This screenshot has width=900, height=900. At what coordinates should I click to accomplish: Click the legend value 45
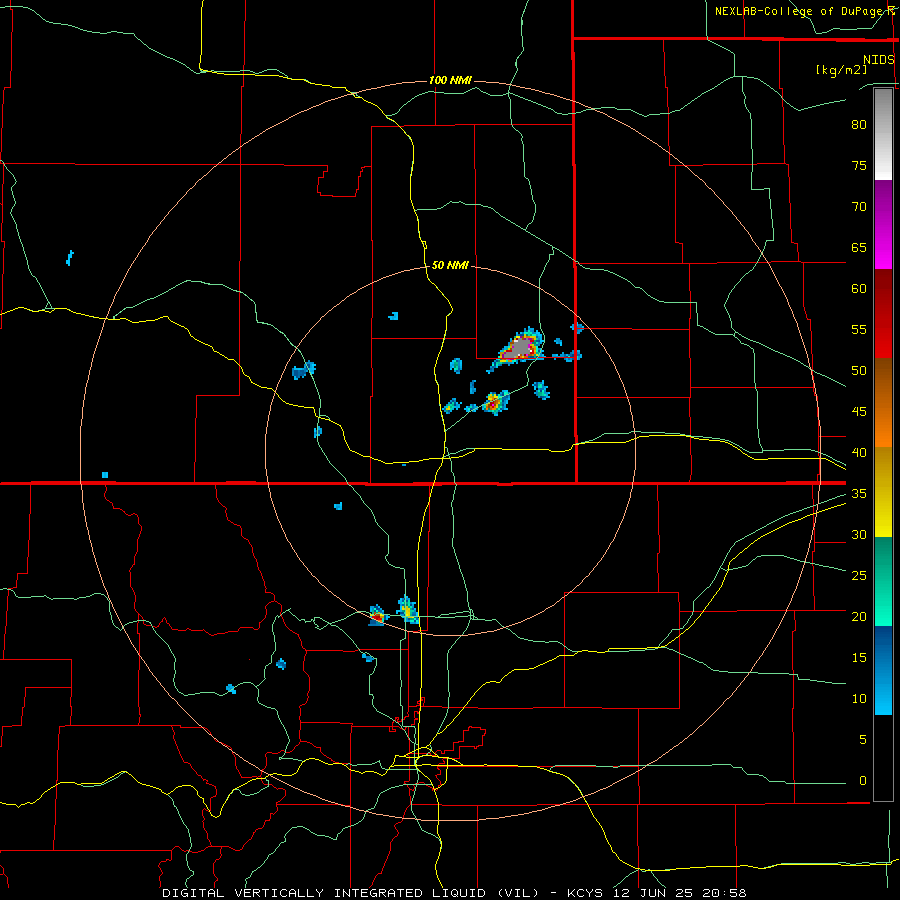pos(859,412)
